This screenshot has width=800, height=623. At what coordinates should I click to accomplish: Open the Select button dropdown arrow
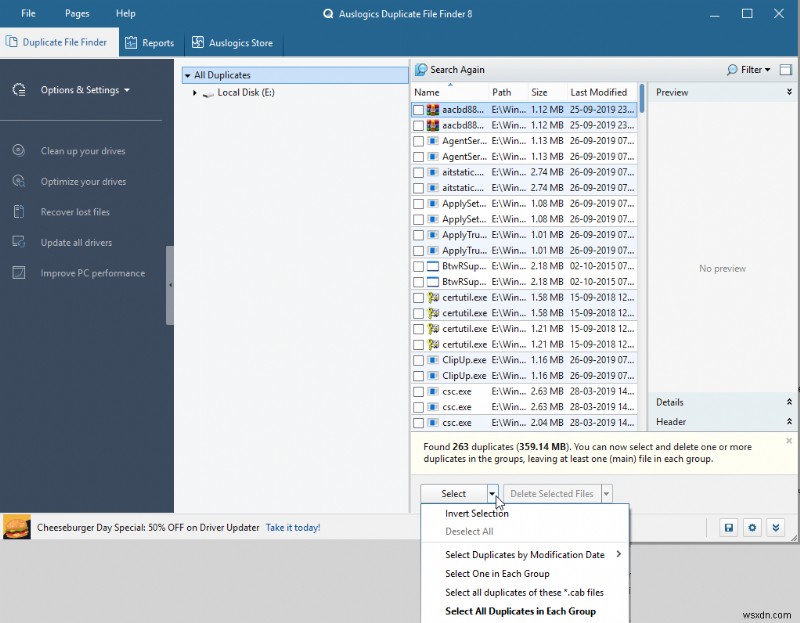(492, 493)
